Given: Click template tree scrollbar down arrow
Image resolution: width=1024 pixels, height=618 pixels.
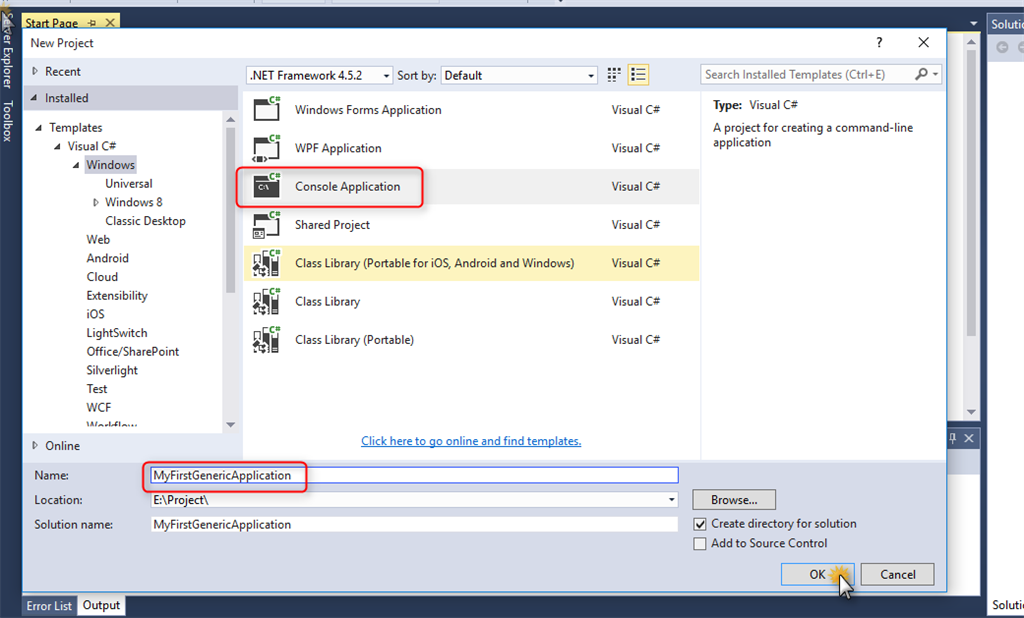Looking at the screenshot, I should point(231,425).
